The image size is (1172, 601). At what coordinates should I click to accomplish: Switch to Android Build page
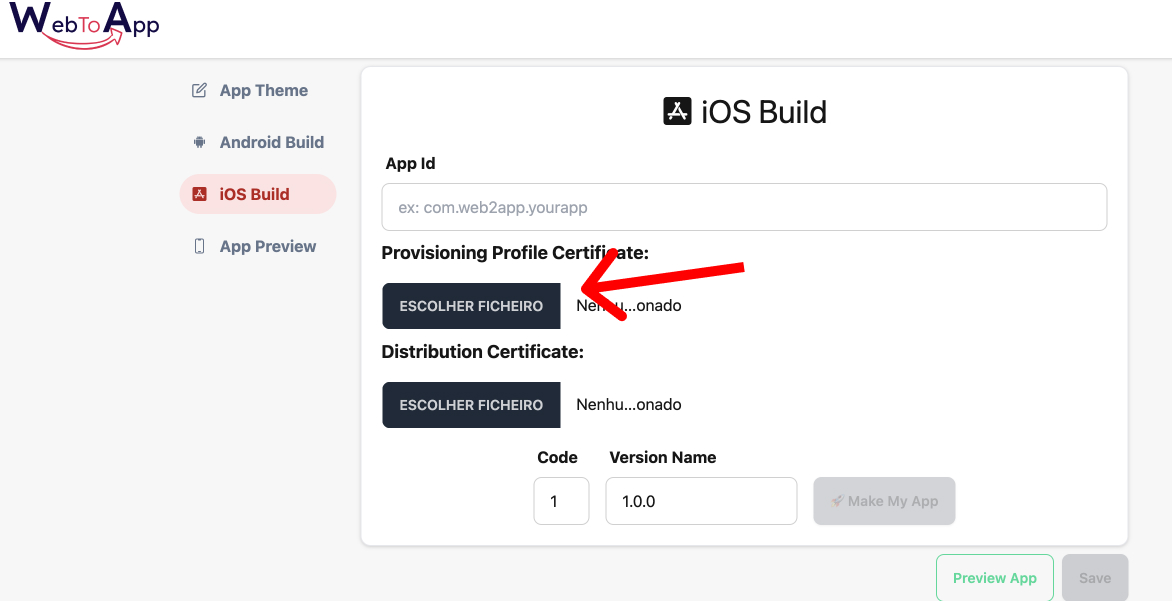click(x=271, y=143)
